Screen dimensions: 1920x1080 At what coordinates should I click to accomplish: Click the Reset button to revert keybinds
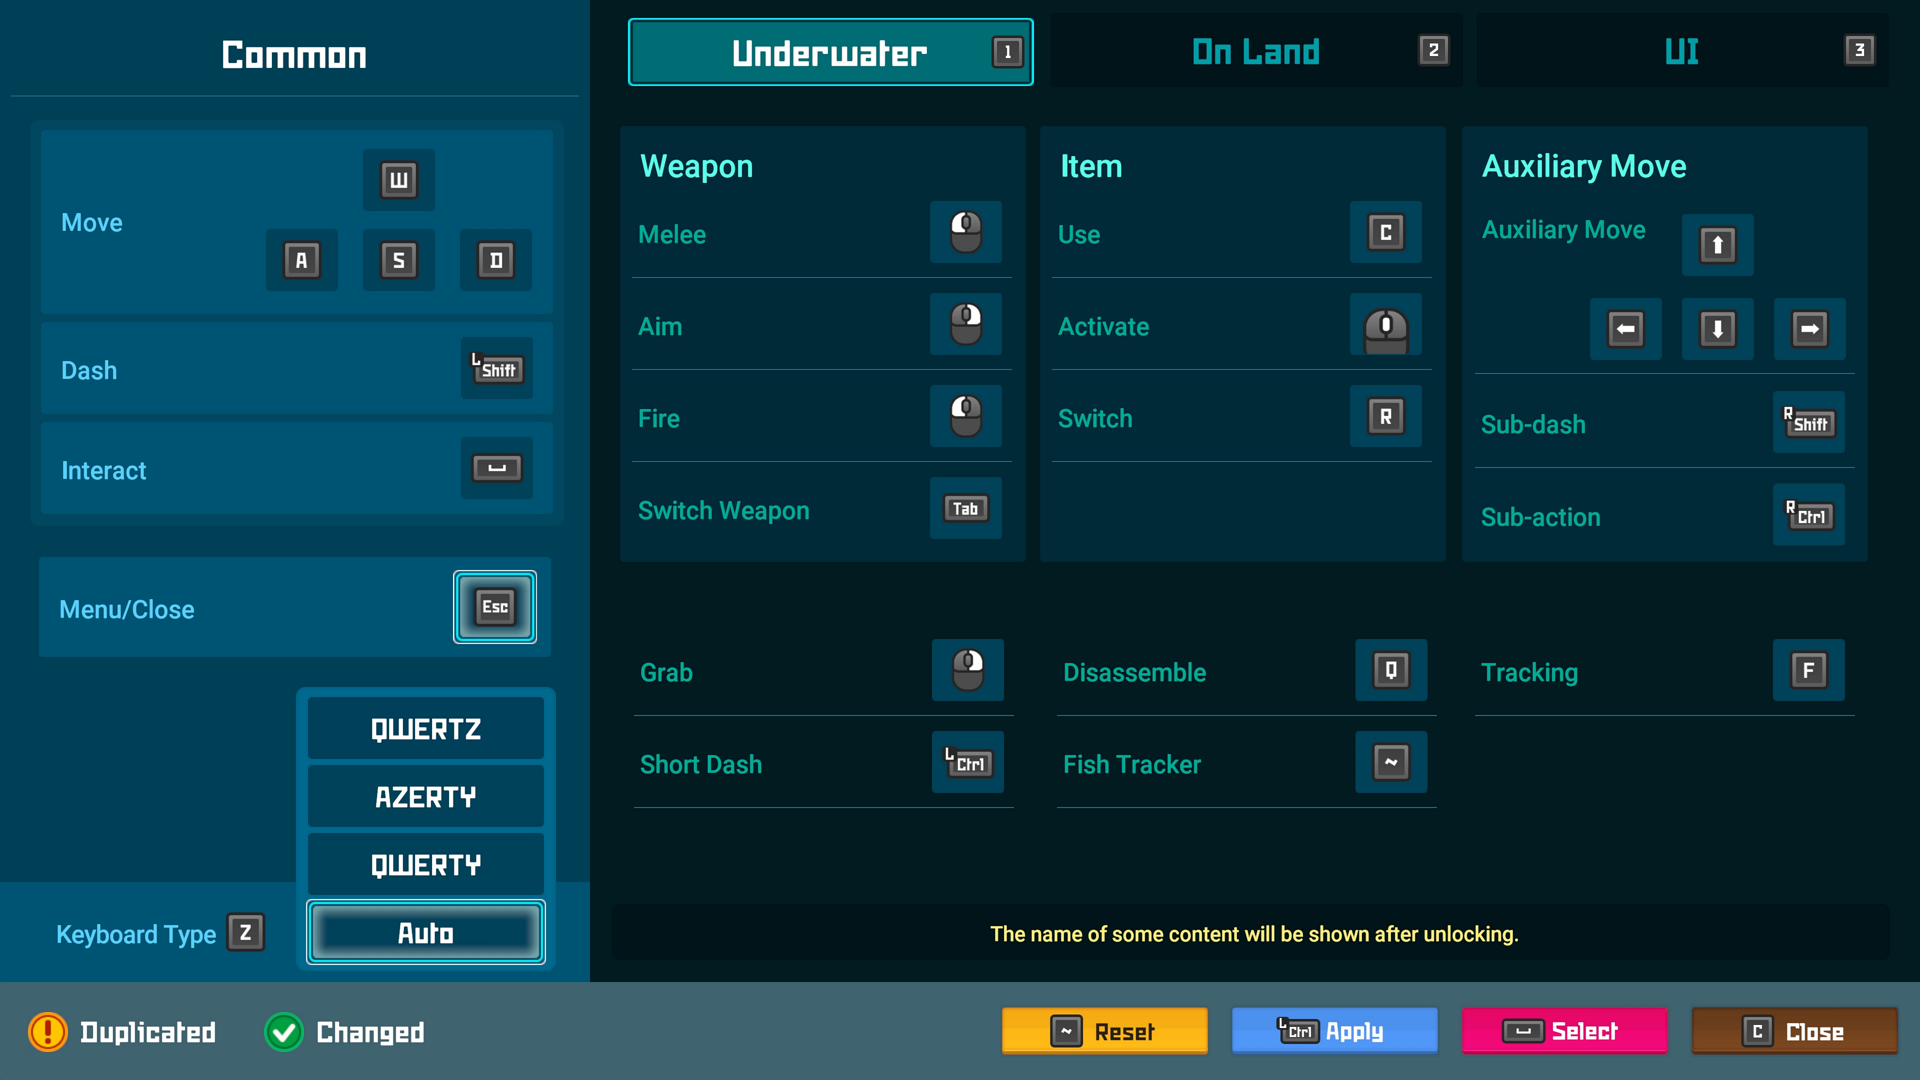1105,1030
